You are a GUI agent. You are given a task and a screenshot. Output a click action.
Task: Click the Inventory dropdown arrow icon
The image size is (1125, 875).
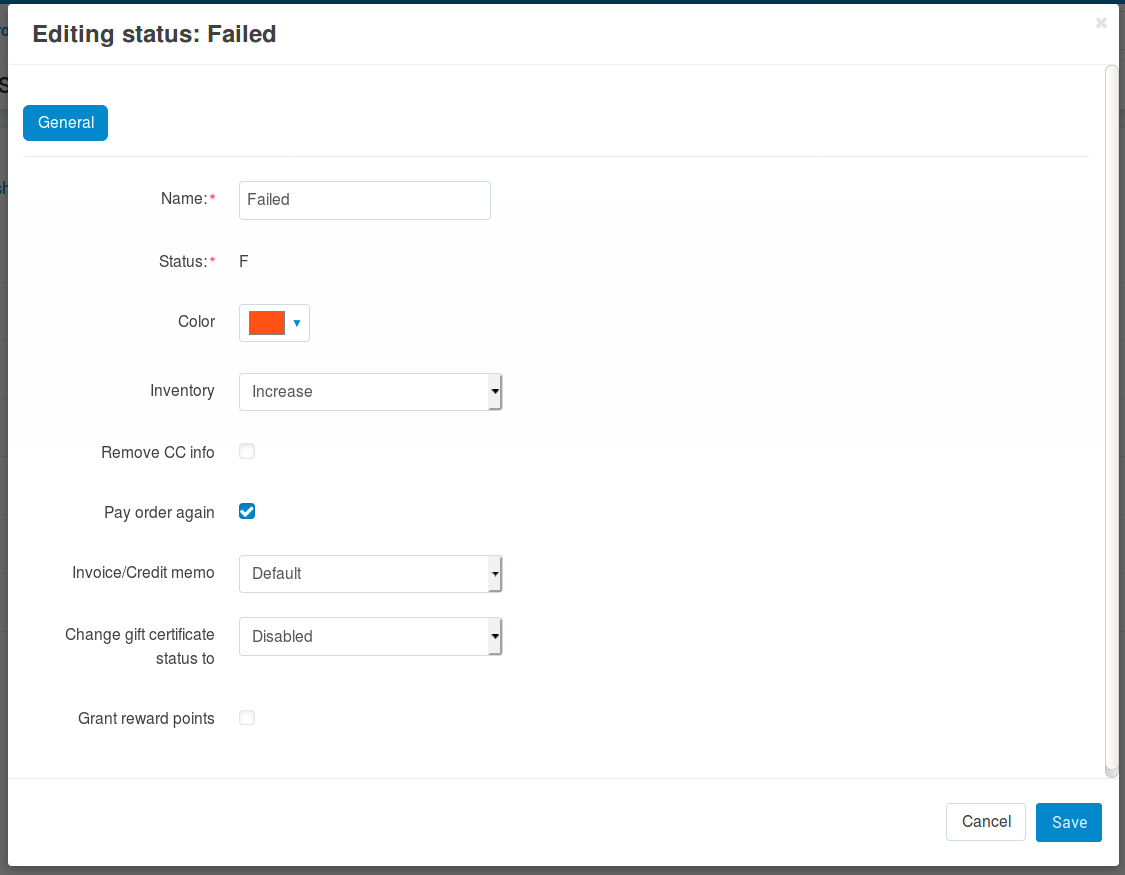[495, 392]
